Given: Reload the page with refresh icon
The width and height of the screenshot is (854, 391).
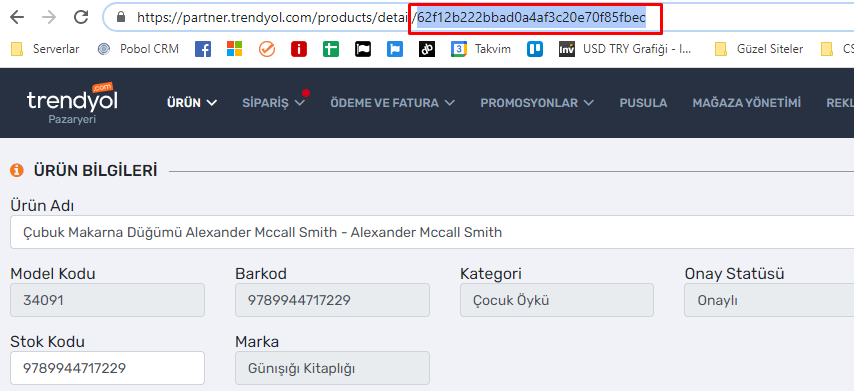Looking at the screenshot, I should click(x=81, y=17).
